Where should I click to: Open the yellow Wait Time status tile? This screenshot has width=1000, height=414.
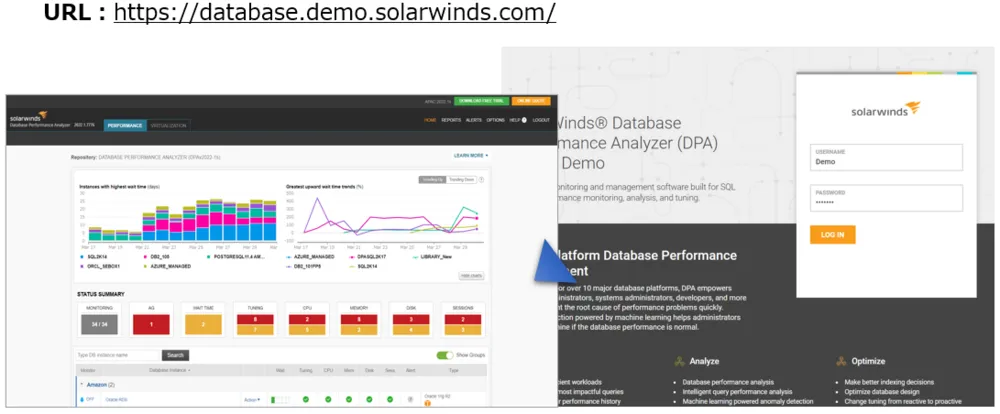(203, 324)
